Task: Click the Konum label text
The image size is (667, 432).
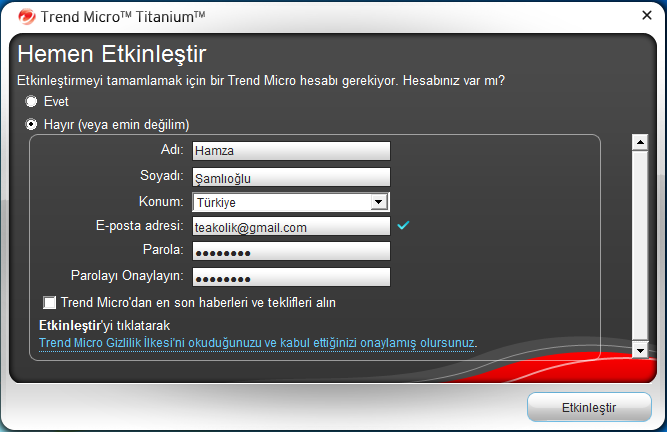Action: [161, 202]
